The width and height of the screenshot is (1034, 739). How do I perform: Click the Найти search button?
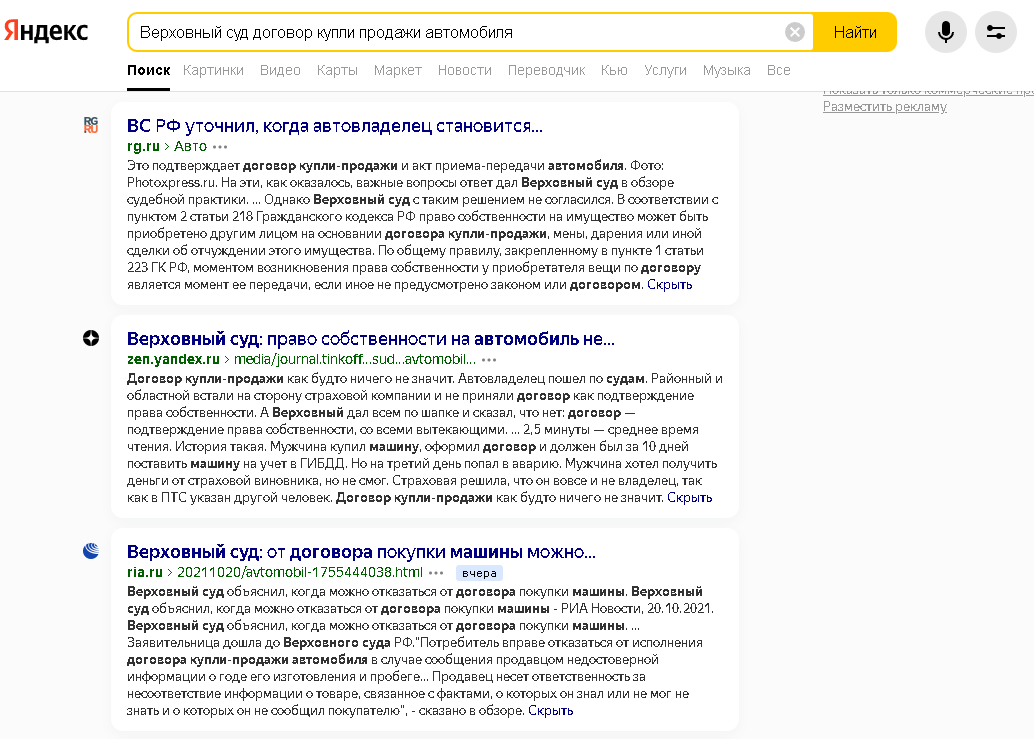(855, 32)
